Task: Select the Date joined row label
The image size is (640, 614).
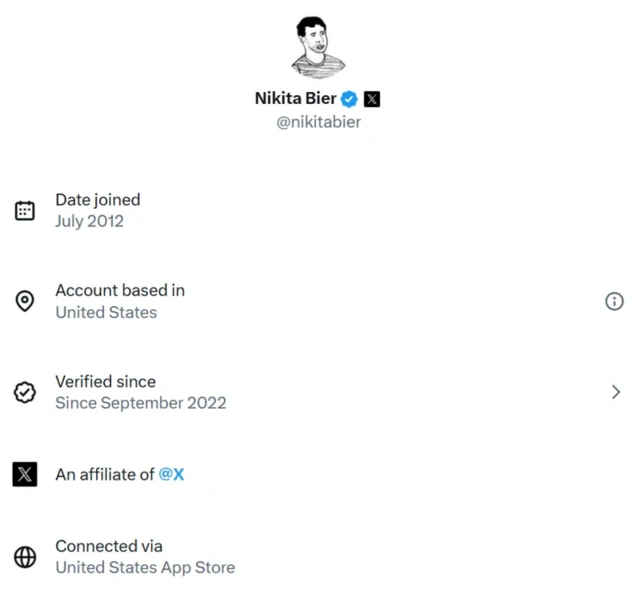Action: coord(97,200)
